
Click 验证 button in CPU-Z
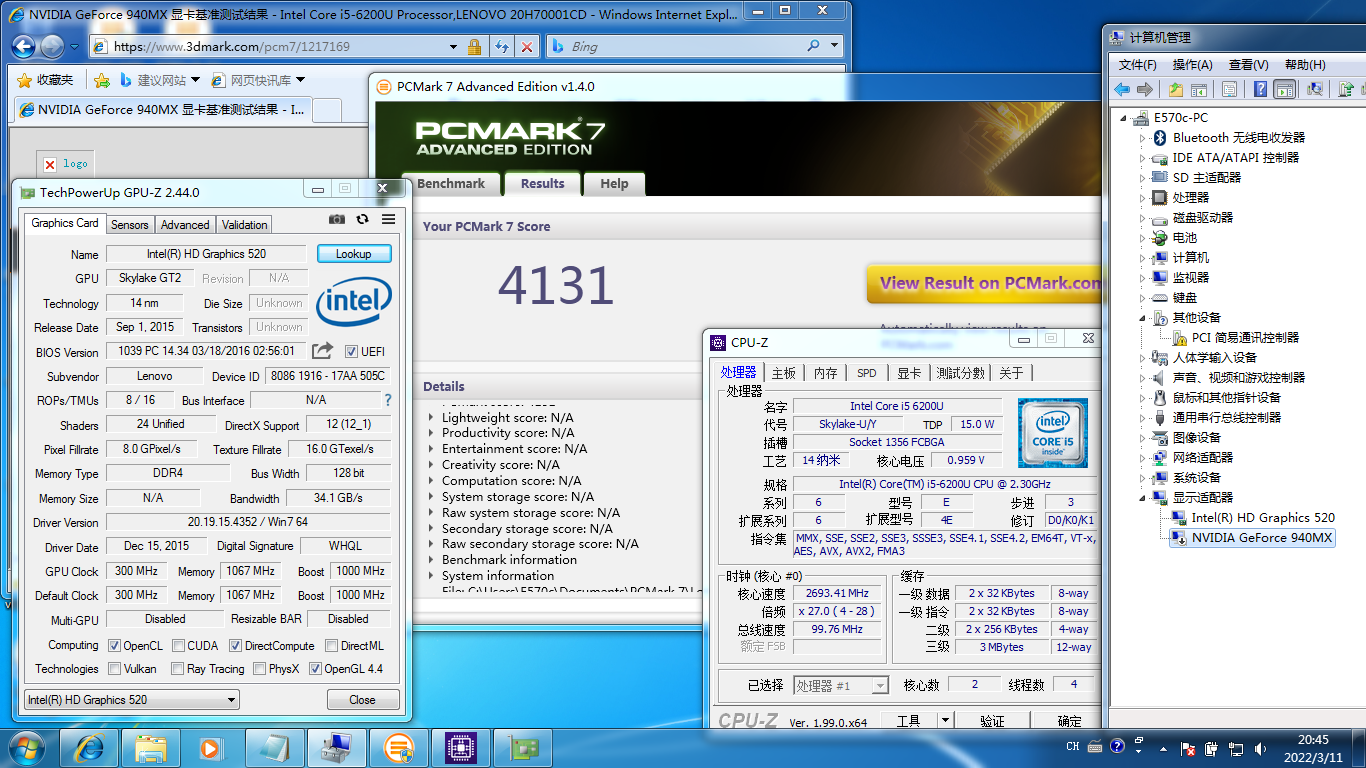pos(992,721)
